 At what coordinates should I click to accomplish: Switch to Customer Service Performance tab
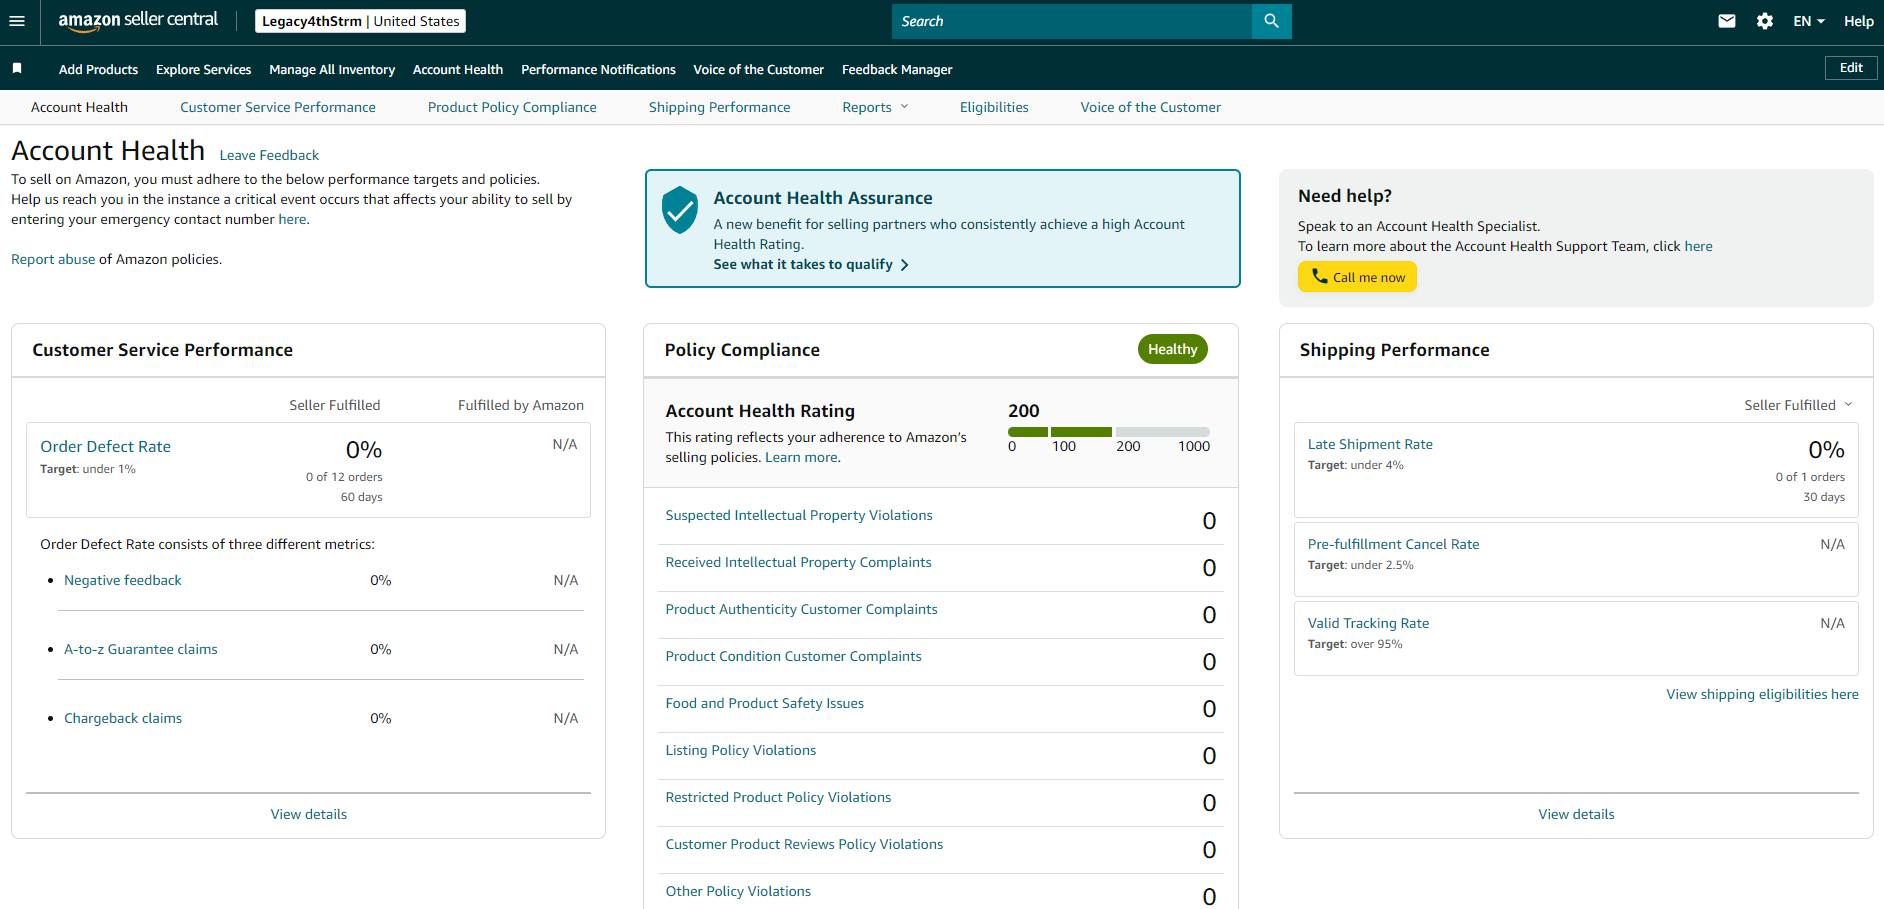click(x=278, y=107)
